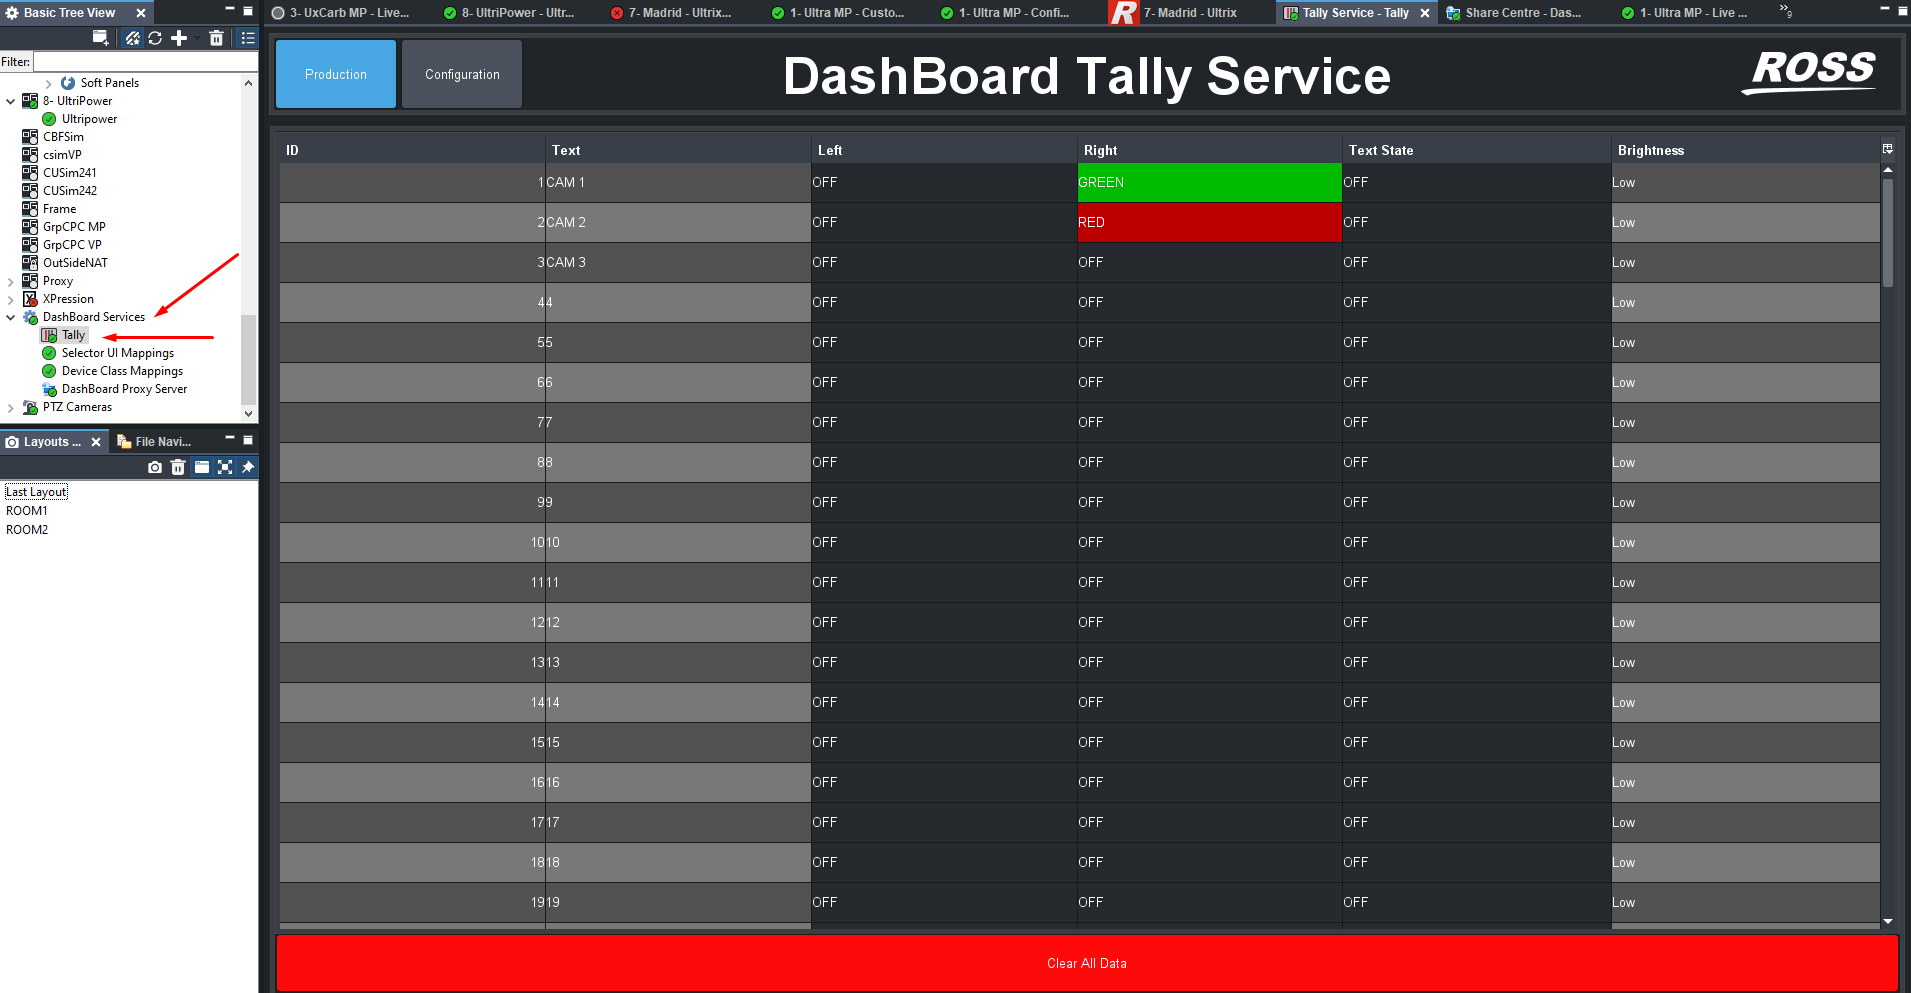Select the ROOM1 layout
The height and width of the screenshot is (993, 1911).
27,511
